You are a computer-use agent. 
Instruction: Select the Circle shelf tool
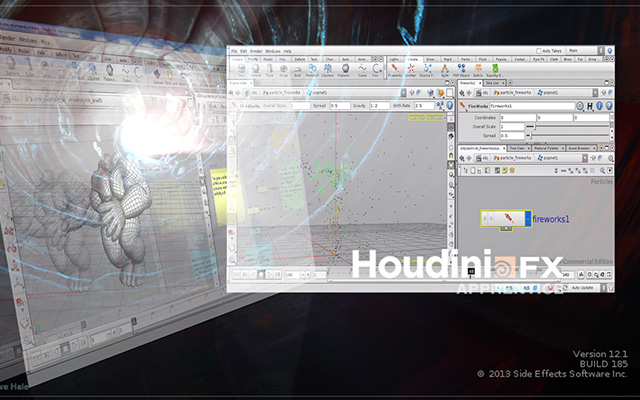point(376,70)
